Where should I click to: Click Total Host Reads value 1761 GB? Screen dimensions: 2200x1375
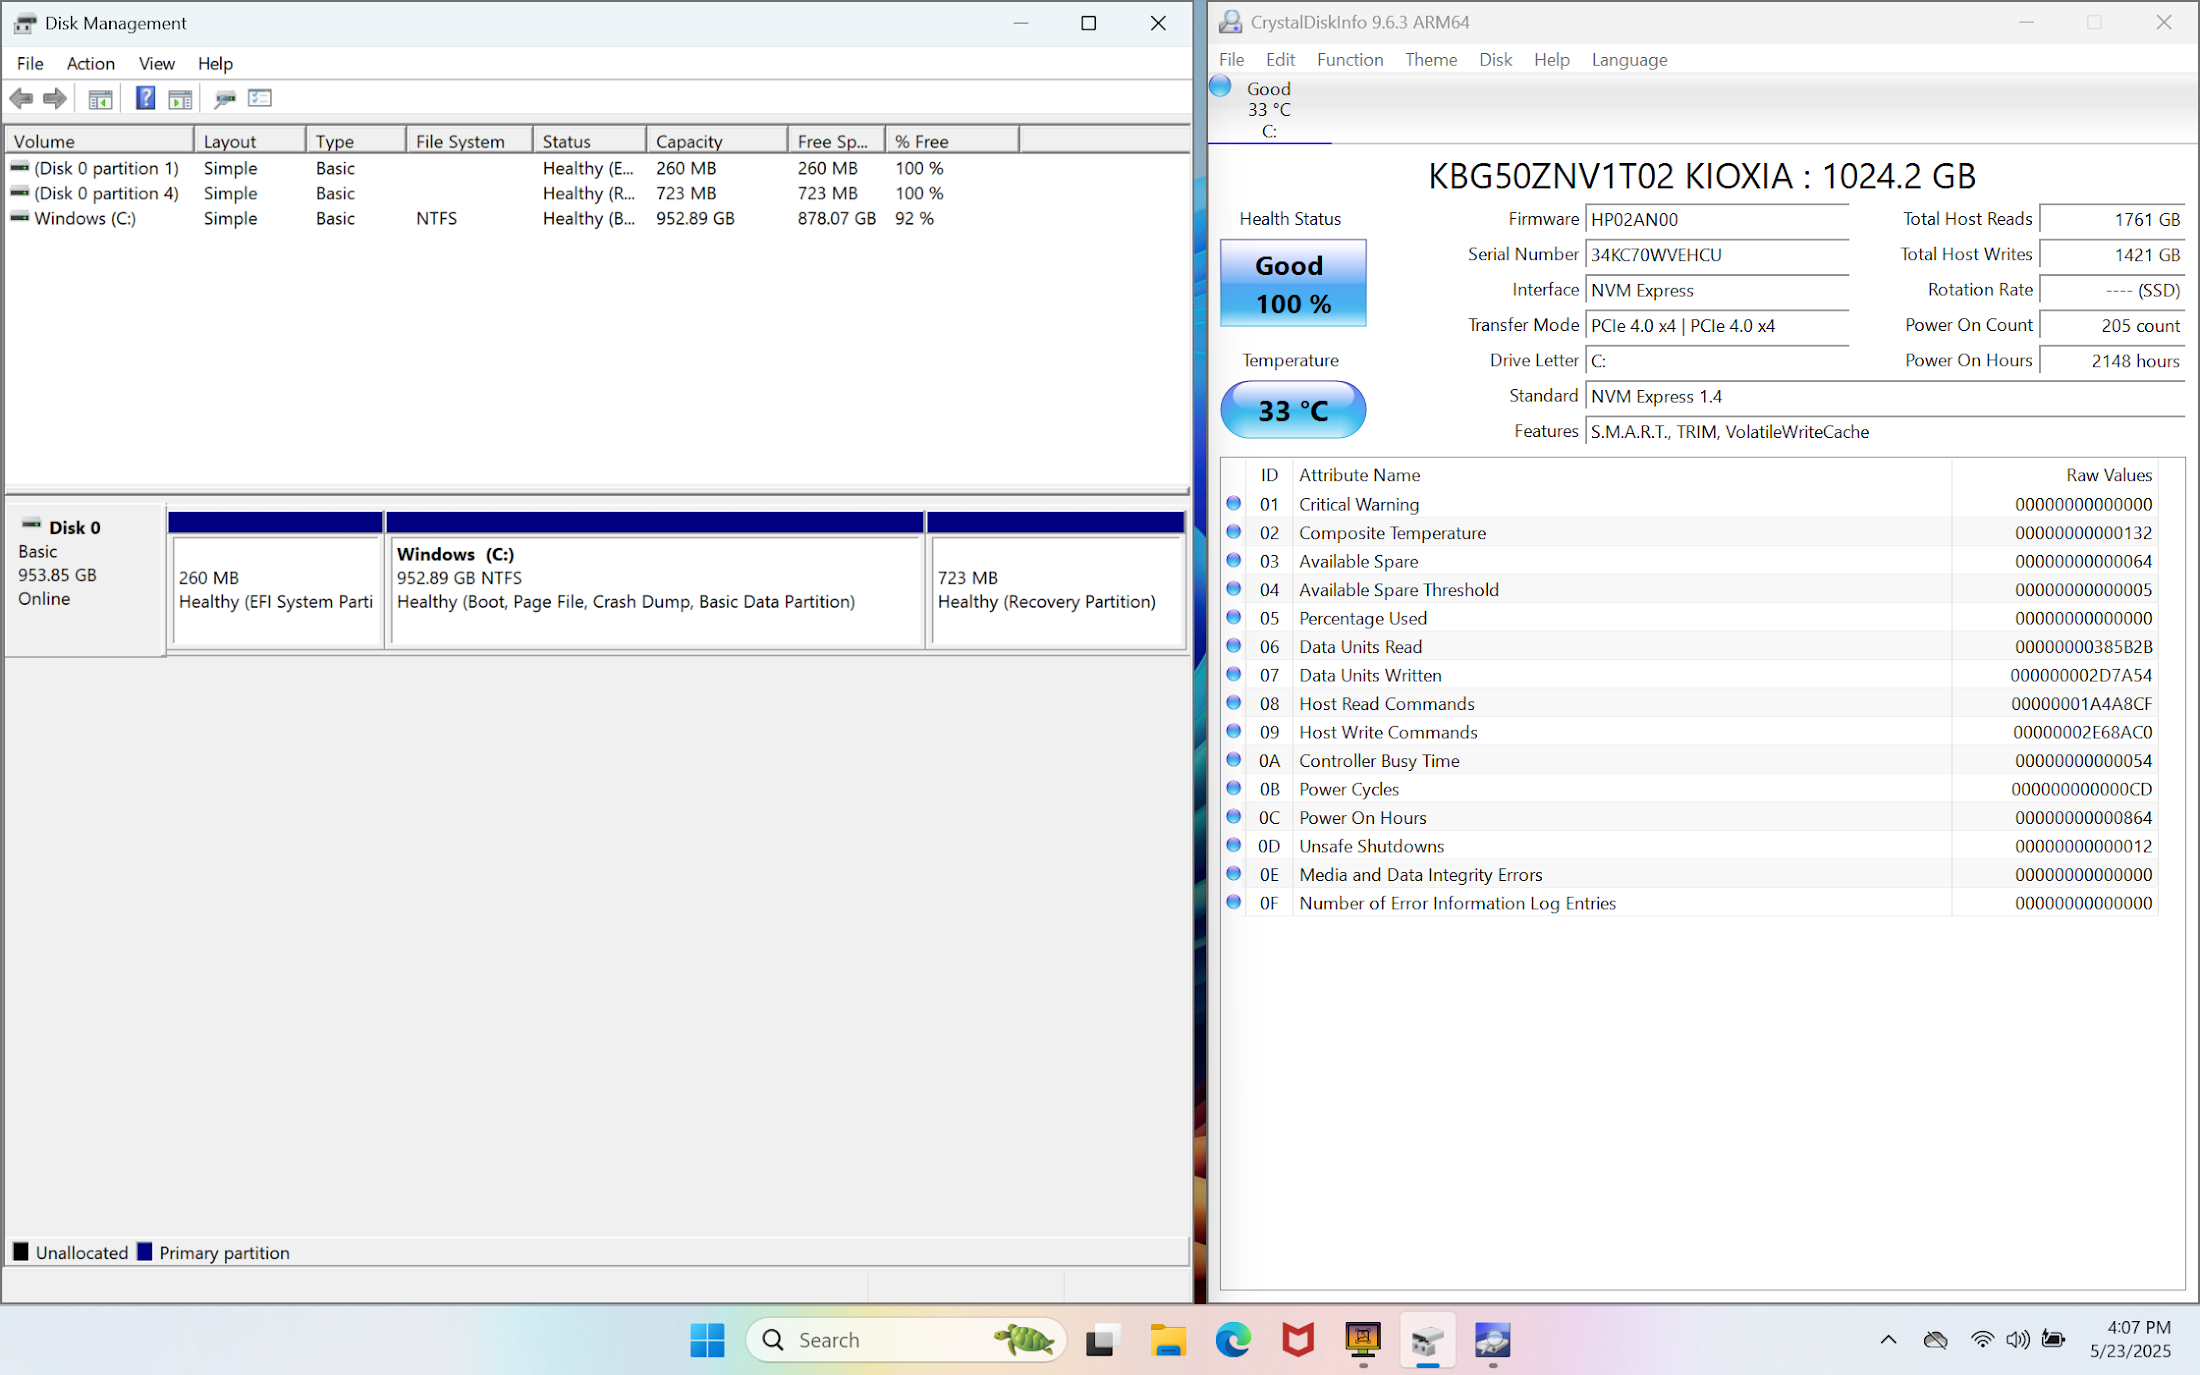pyautogui.click(x=2112, y=220)
